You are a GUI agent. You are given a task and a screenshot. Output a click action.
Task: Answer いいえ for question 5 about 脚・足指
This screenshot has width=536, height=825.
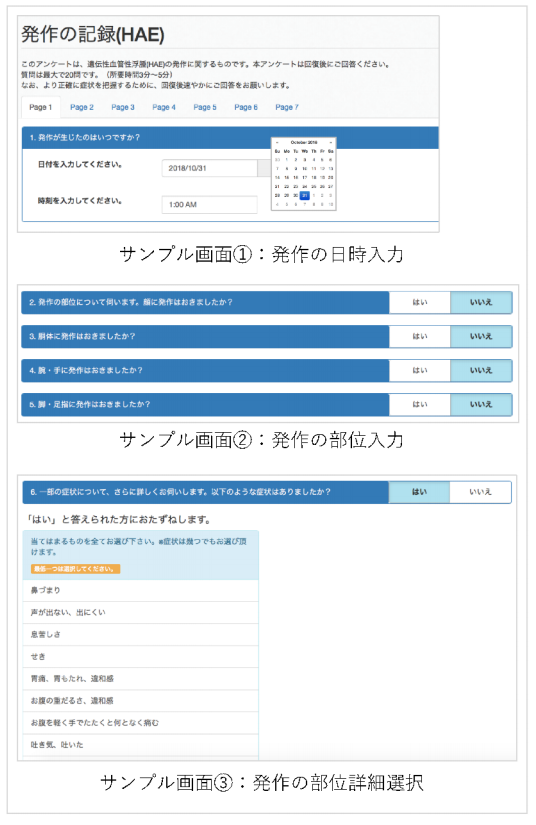(481, 405)
